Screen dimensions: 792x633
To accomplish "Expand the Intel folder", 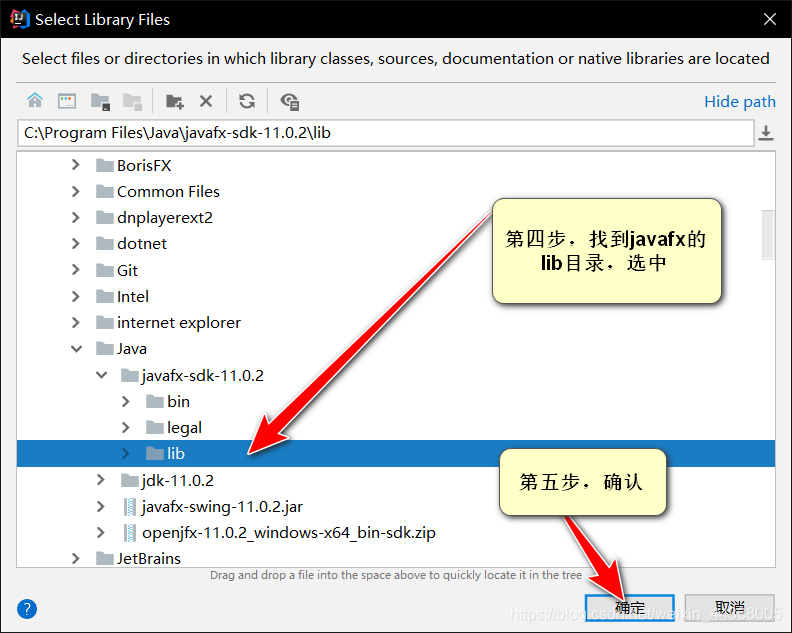I will point(76,296).
